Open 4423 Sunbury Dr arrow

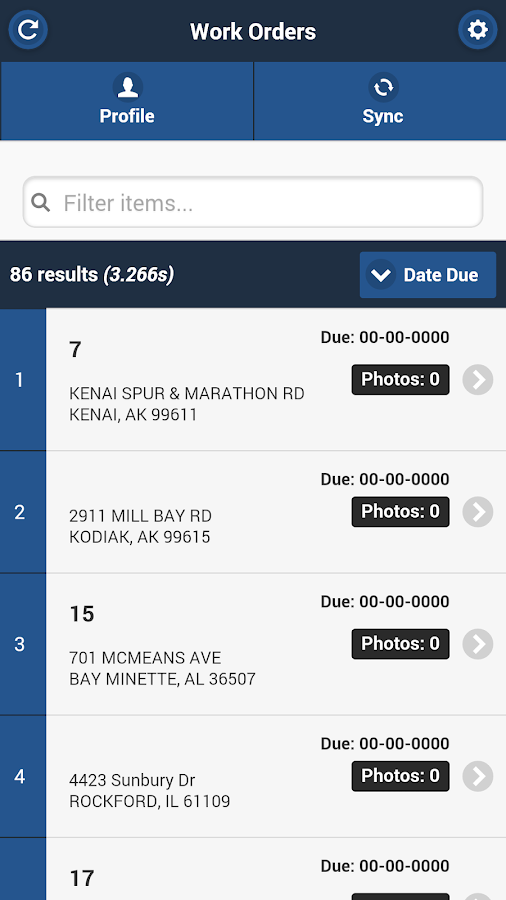tap(477, 776)
